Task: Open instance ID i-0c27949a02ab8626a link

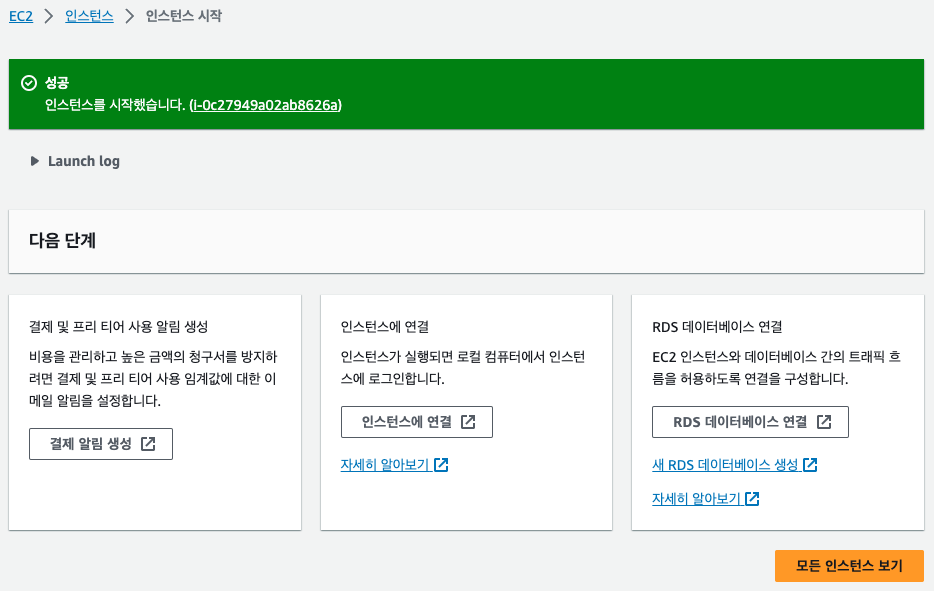Action: click(x=266, y=105)
